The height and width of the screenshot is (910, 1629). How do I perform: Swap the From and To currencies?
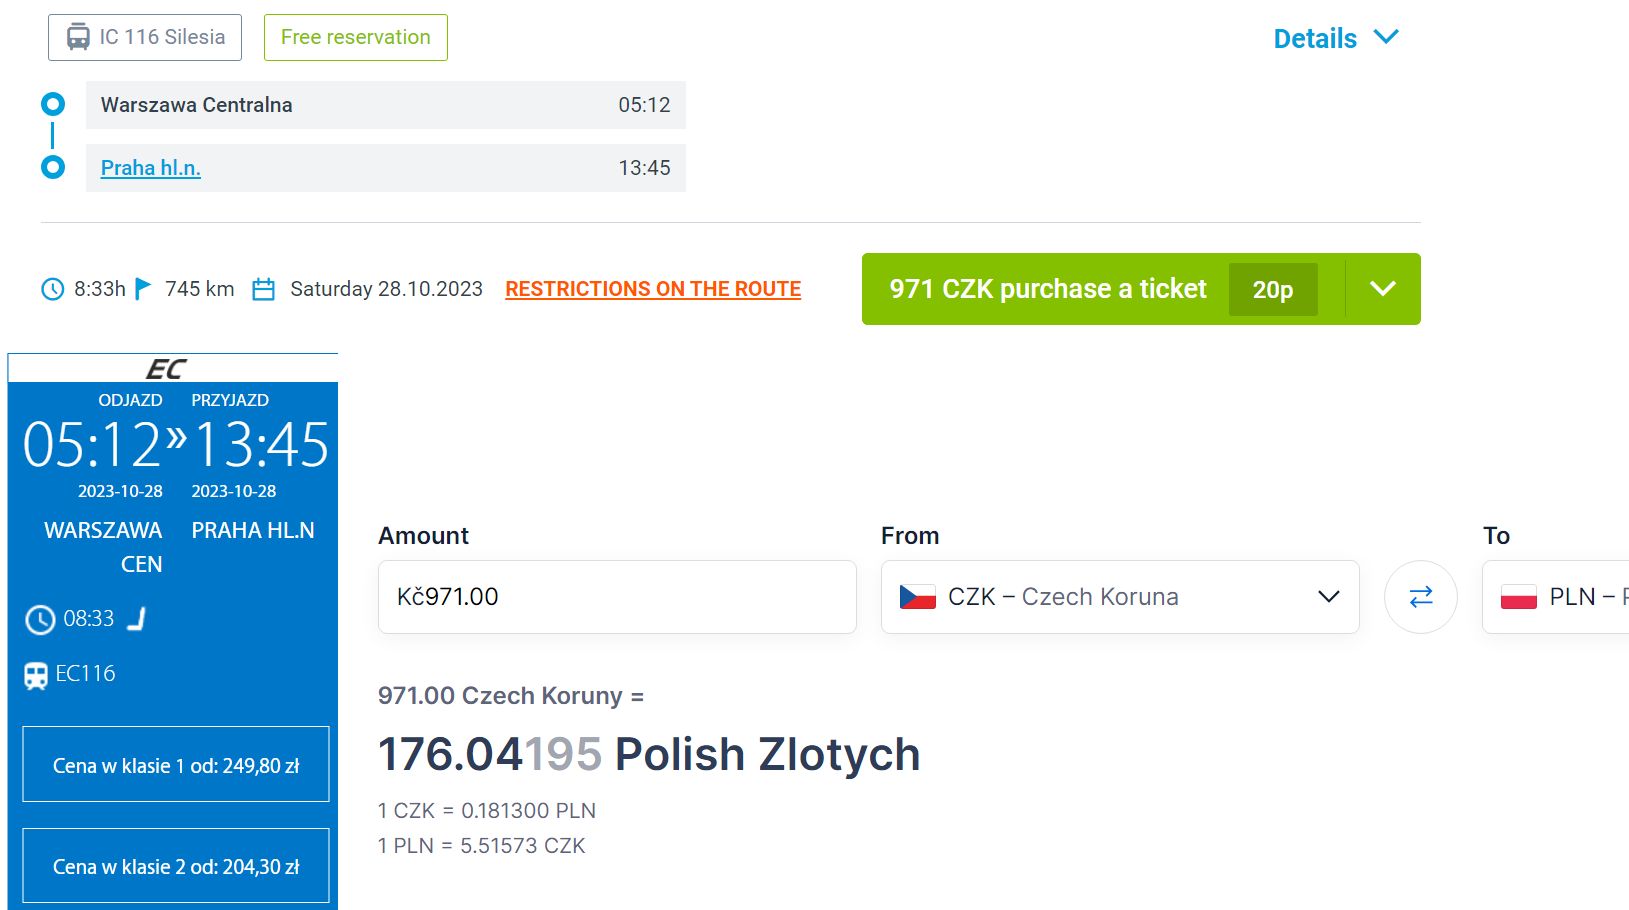[1420, 597]
